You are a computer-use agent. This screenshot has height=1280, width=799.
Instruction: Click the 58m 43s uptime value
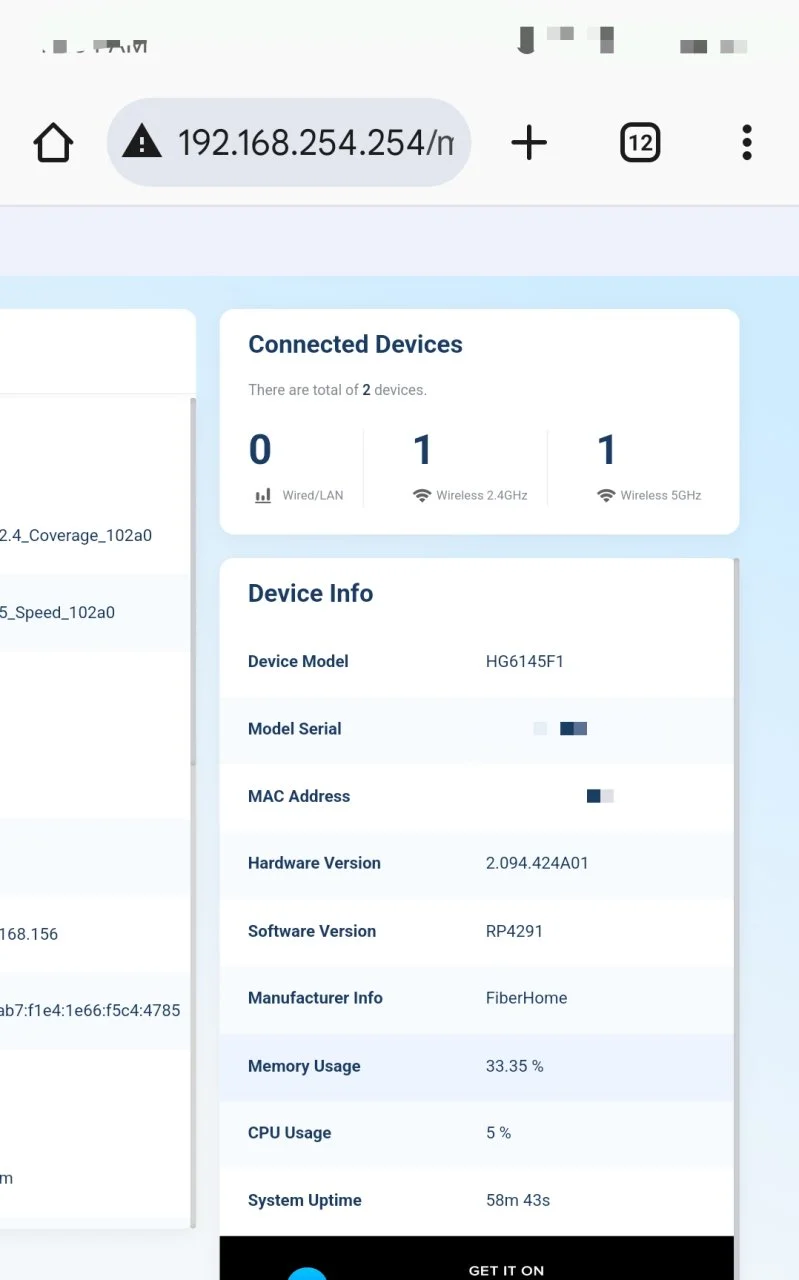tap(518, 1200)
